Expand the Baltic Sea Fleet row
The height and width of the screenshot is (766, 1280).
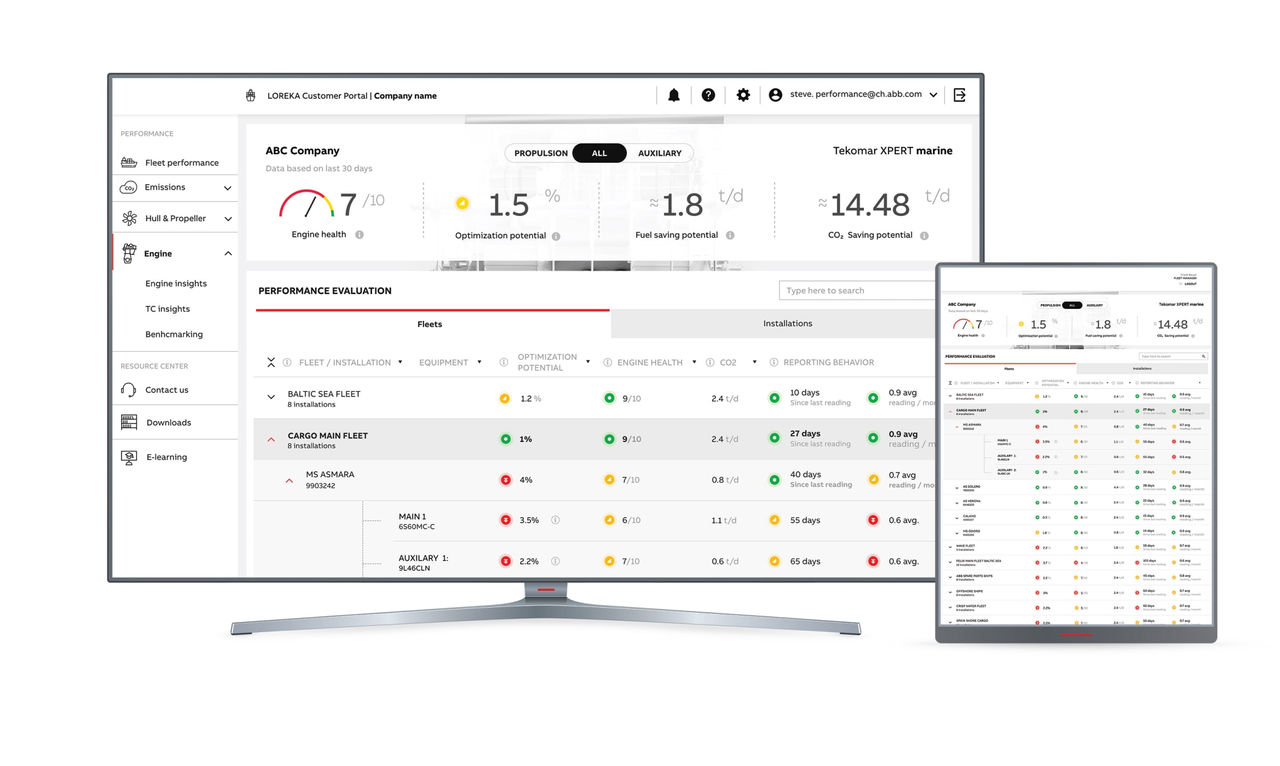pos(271,397)
